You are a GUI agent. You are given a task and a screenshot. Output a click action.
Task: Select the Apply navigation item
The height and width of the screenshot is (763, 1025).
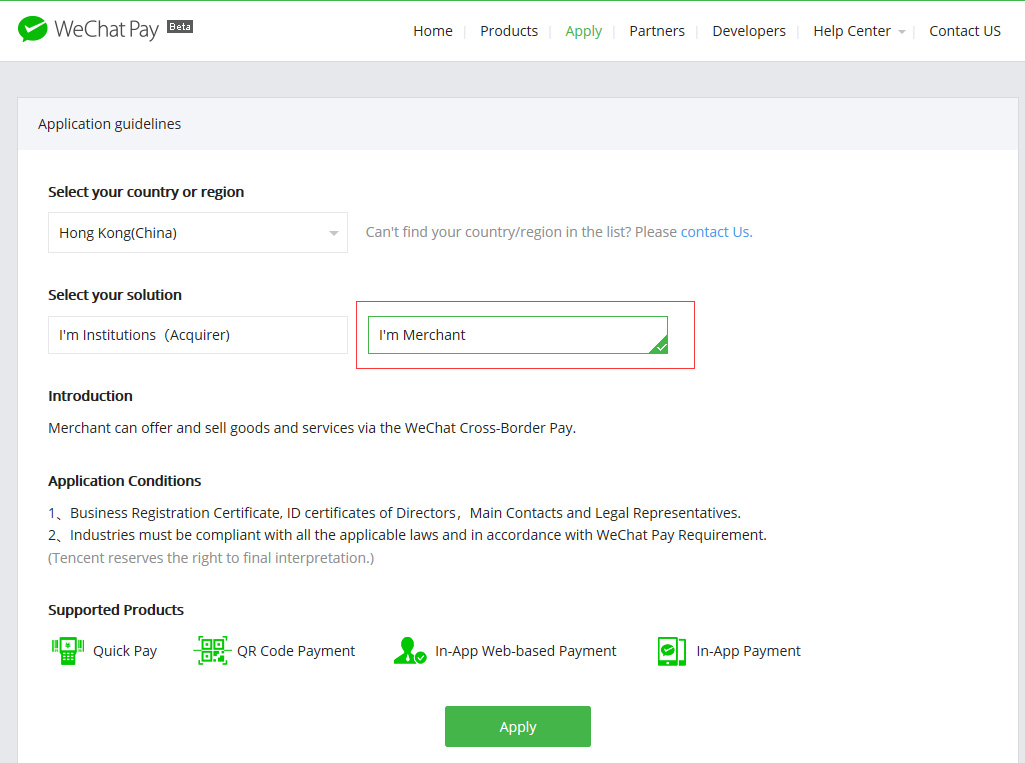pos(583,31)
